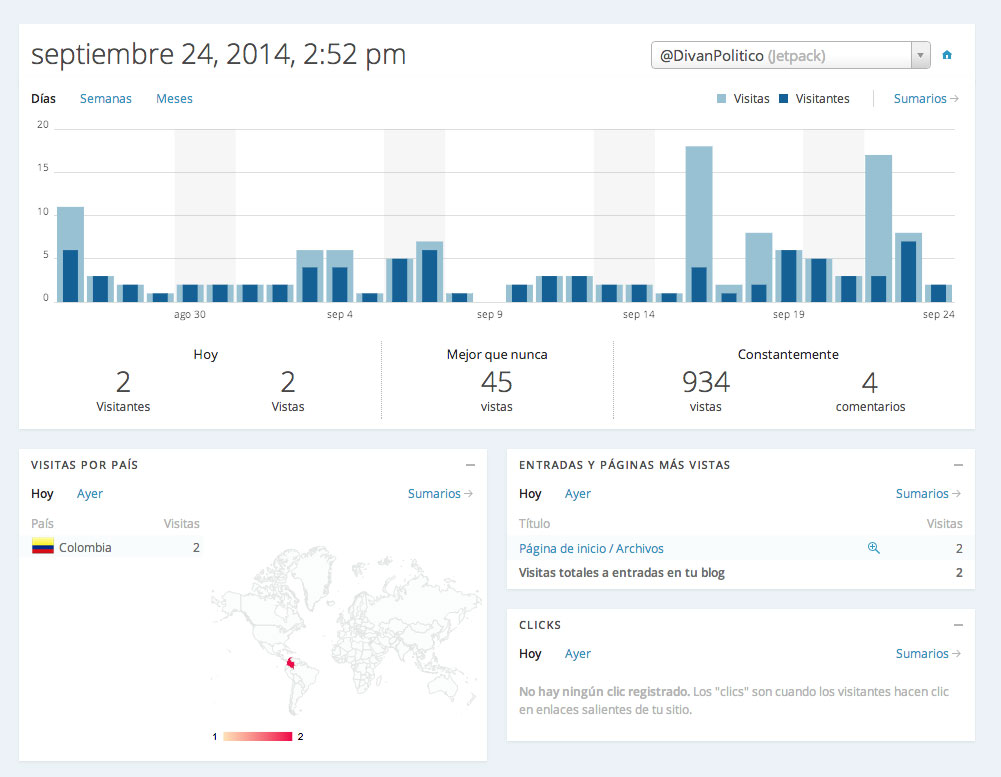Image resolution: width=1001 pixels, height=777 pixels.
Task: Open the Página de inicio / Archivos link
Action: [591, 548]
